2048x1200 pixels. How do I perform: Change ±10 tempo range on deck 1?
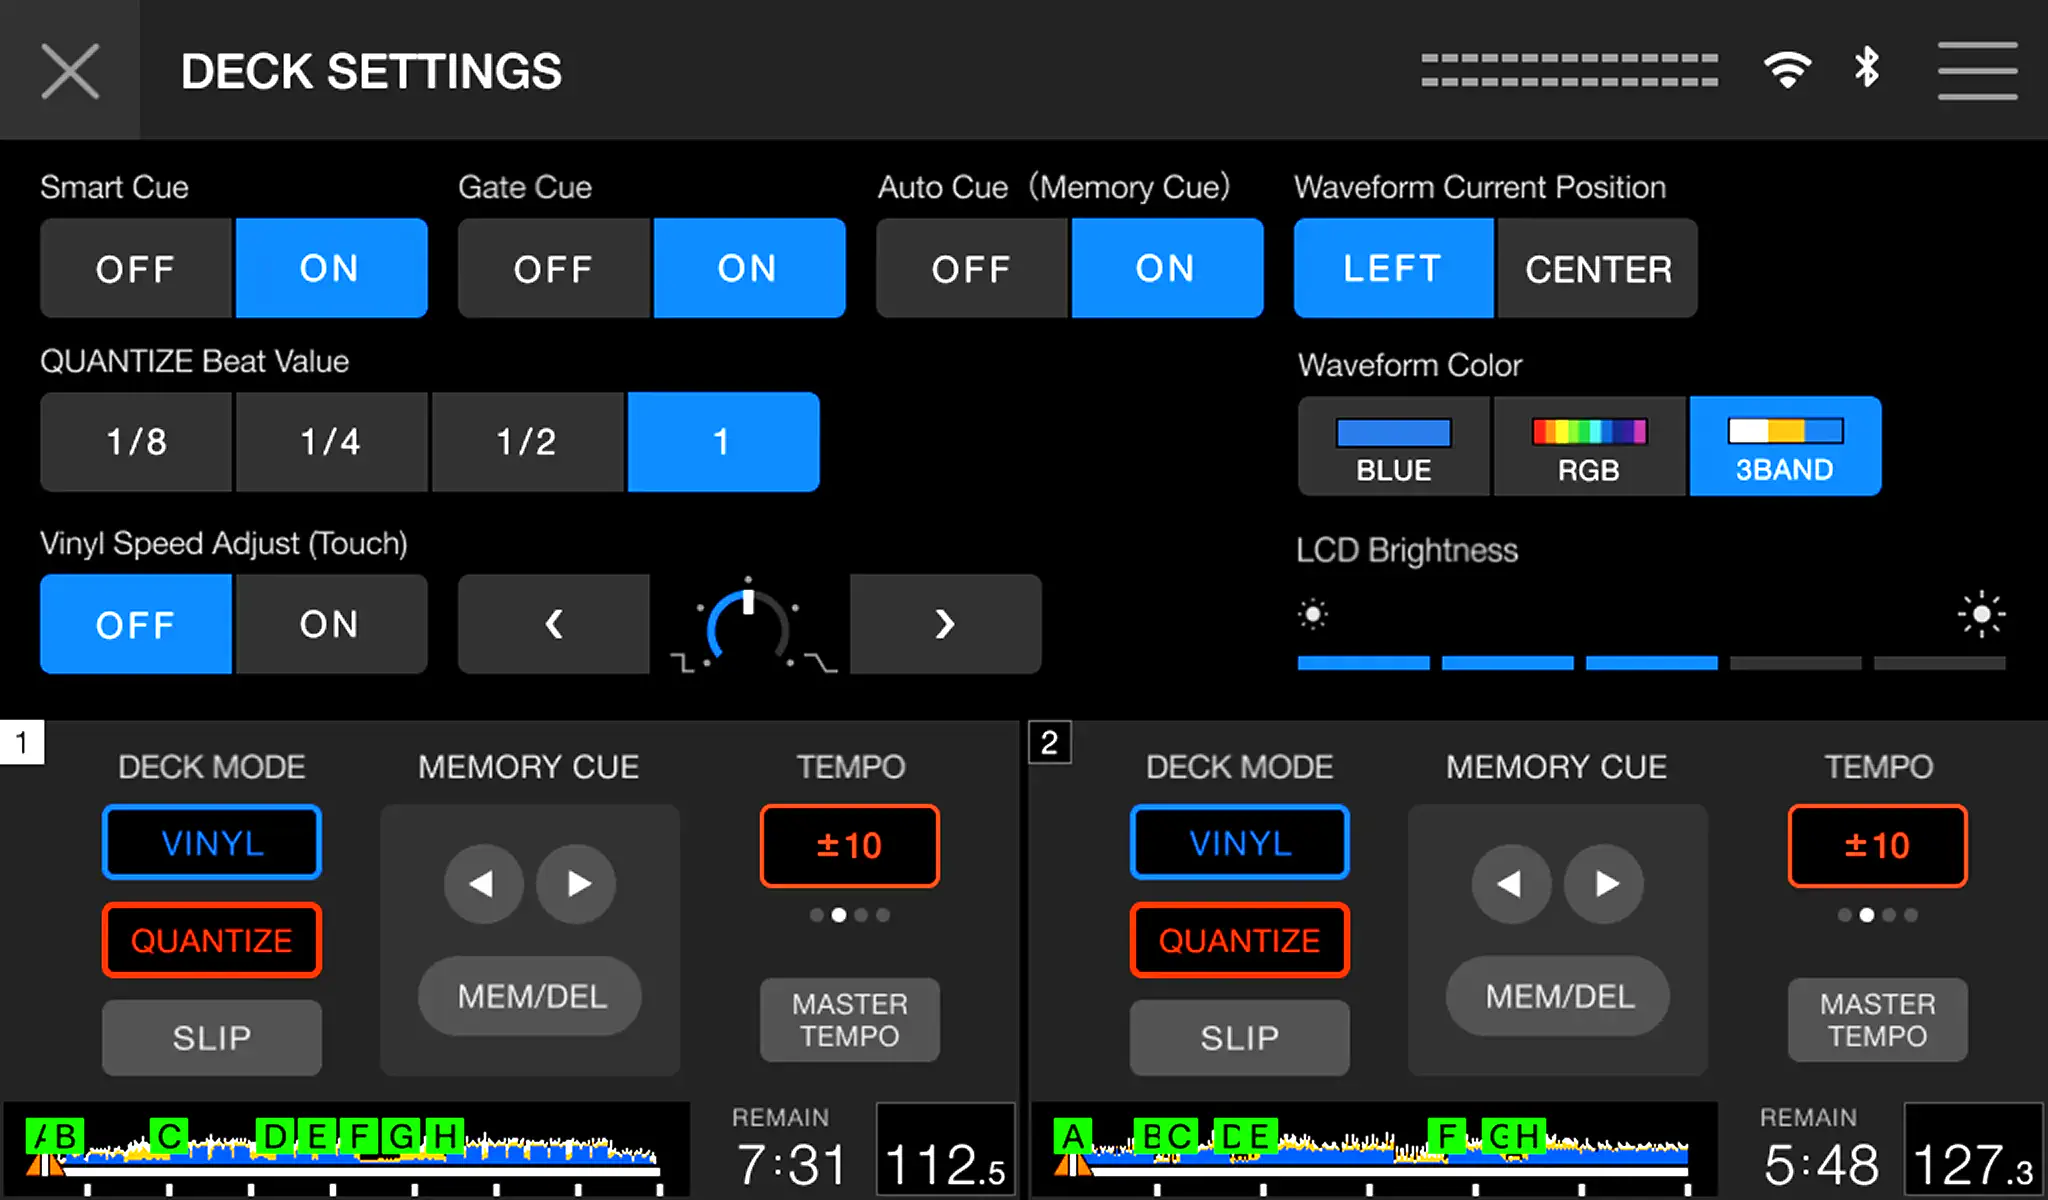[x=850, y=846]
